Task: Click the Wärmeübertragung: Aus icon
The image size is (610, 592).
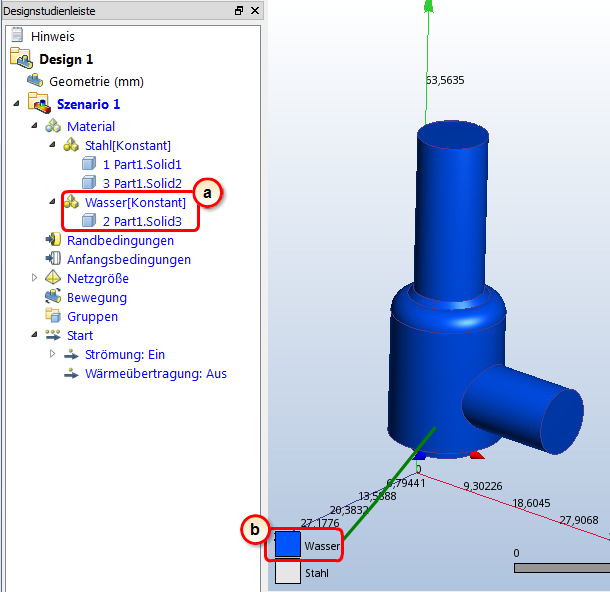Action: (71, 373)
